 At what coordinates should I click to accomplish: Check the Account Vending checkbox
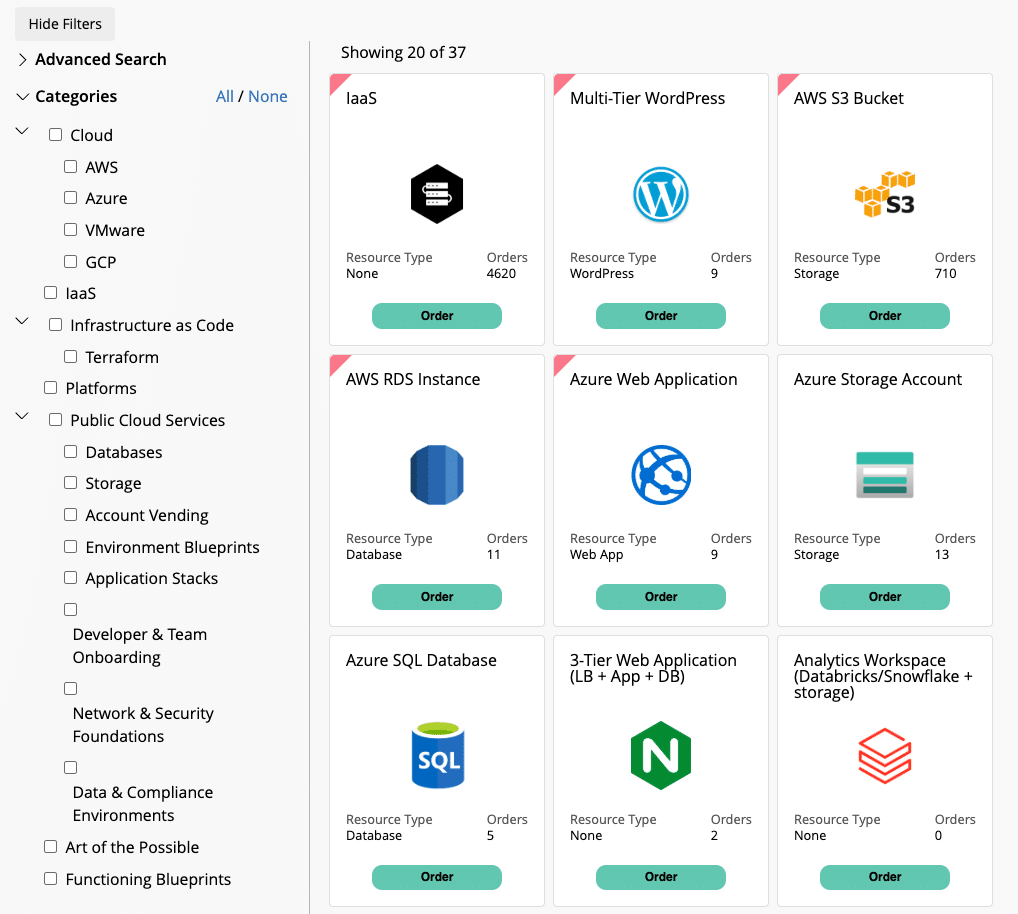pyautogui.click(x=70, y=514)
